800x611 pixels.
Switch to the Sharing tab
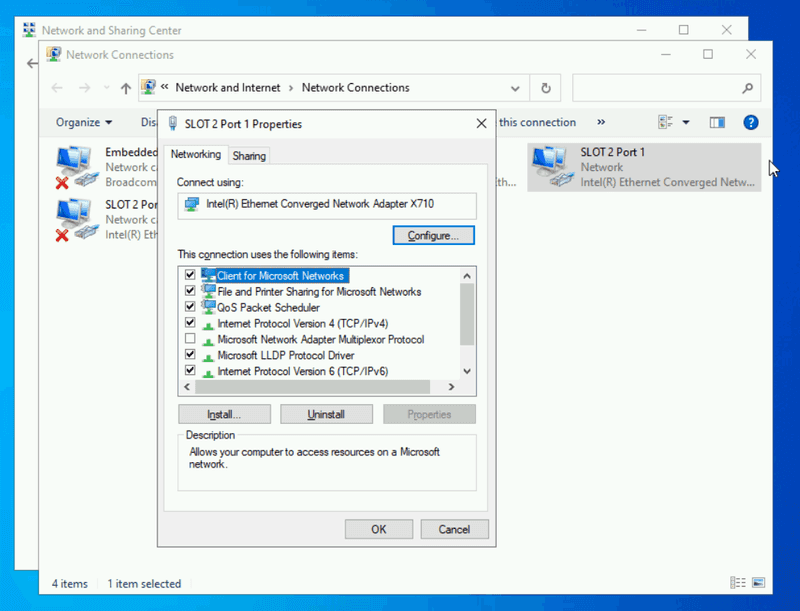249,155
